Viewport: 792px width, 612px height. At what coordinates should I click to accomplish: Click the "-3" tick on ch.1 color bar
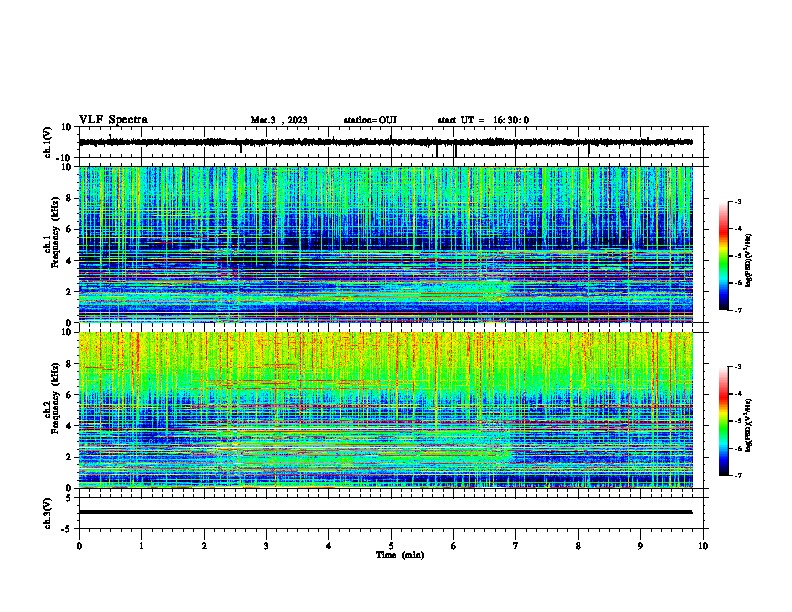(x=737, y=202)
